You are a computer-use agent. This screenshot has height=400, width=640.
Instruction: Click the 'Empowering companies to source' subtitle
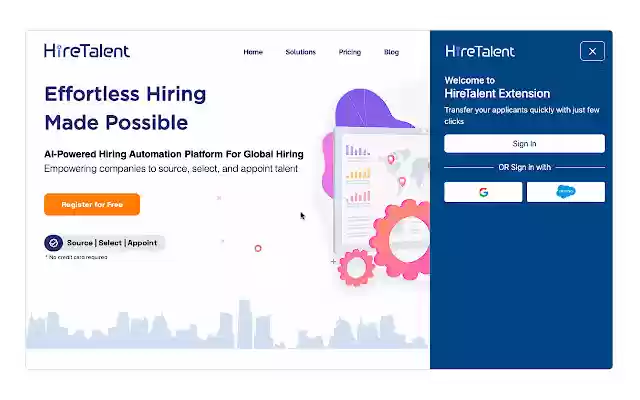[x=171, y=169]
